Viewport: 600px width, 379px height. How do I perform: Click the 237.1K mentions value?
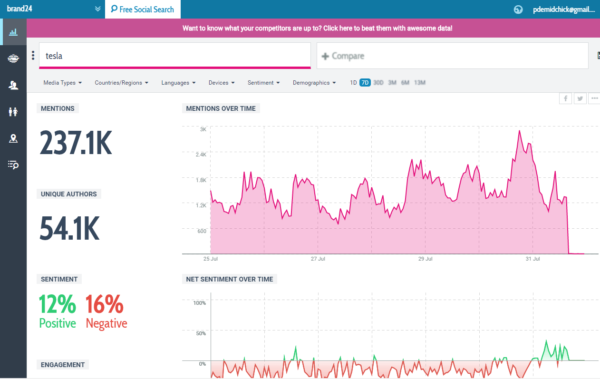tap(76, 143)
